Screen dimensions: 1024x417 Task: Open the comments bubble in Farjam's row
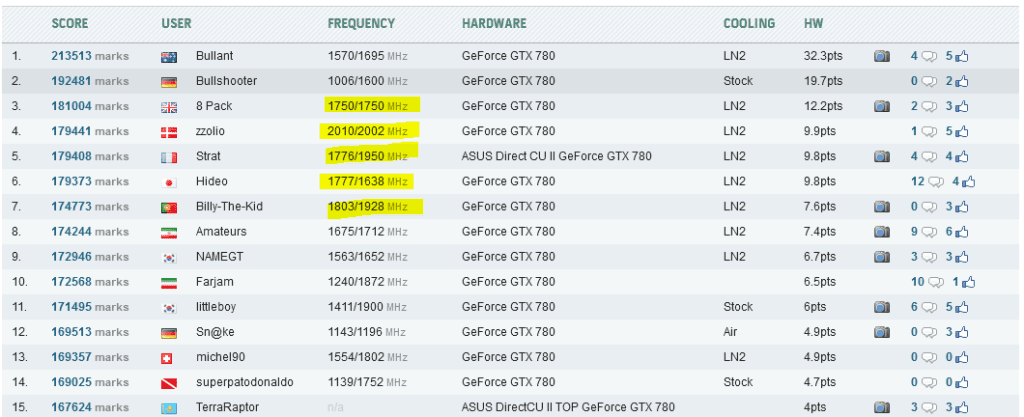[x=935, y=283]
